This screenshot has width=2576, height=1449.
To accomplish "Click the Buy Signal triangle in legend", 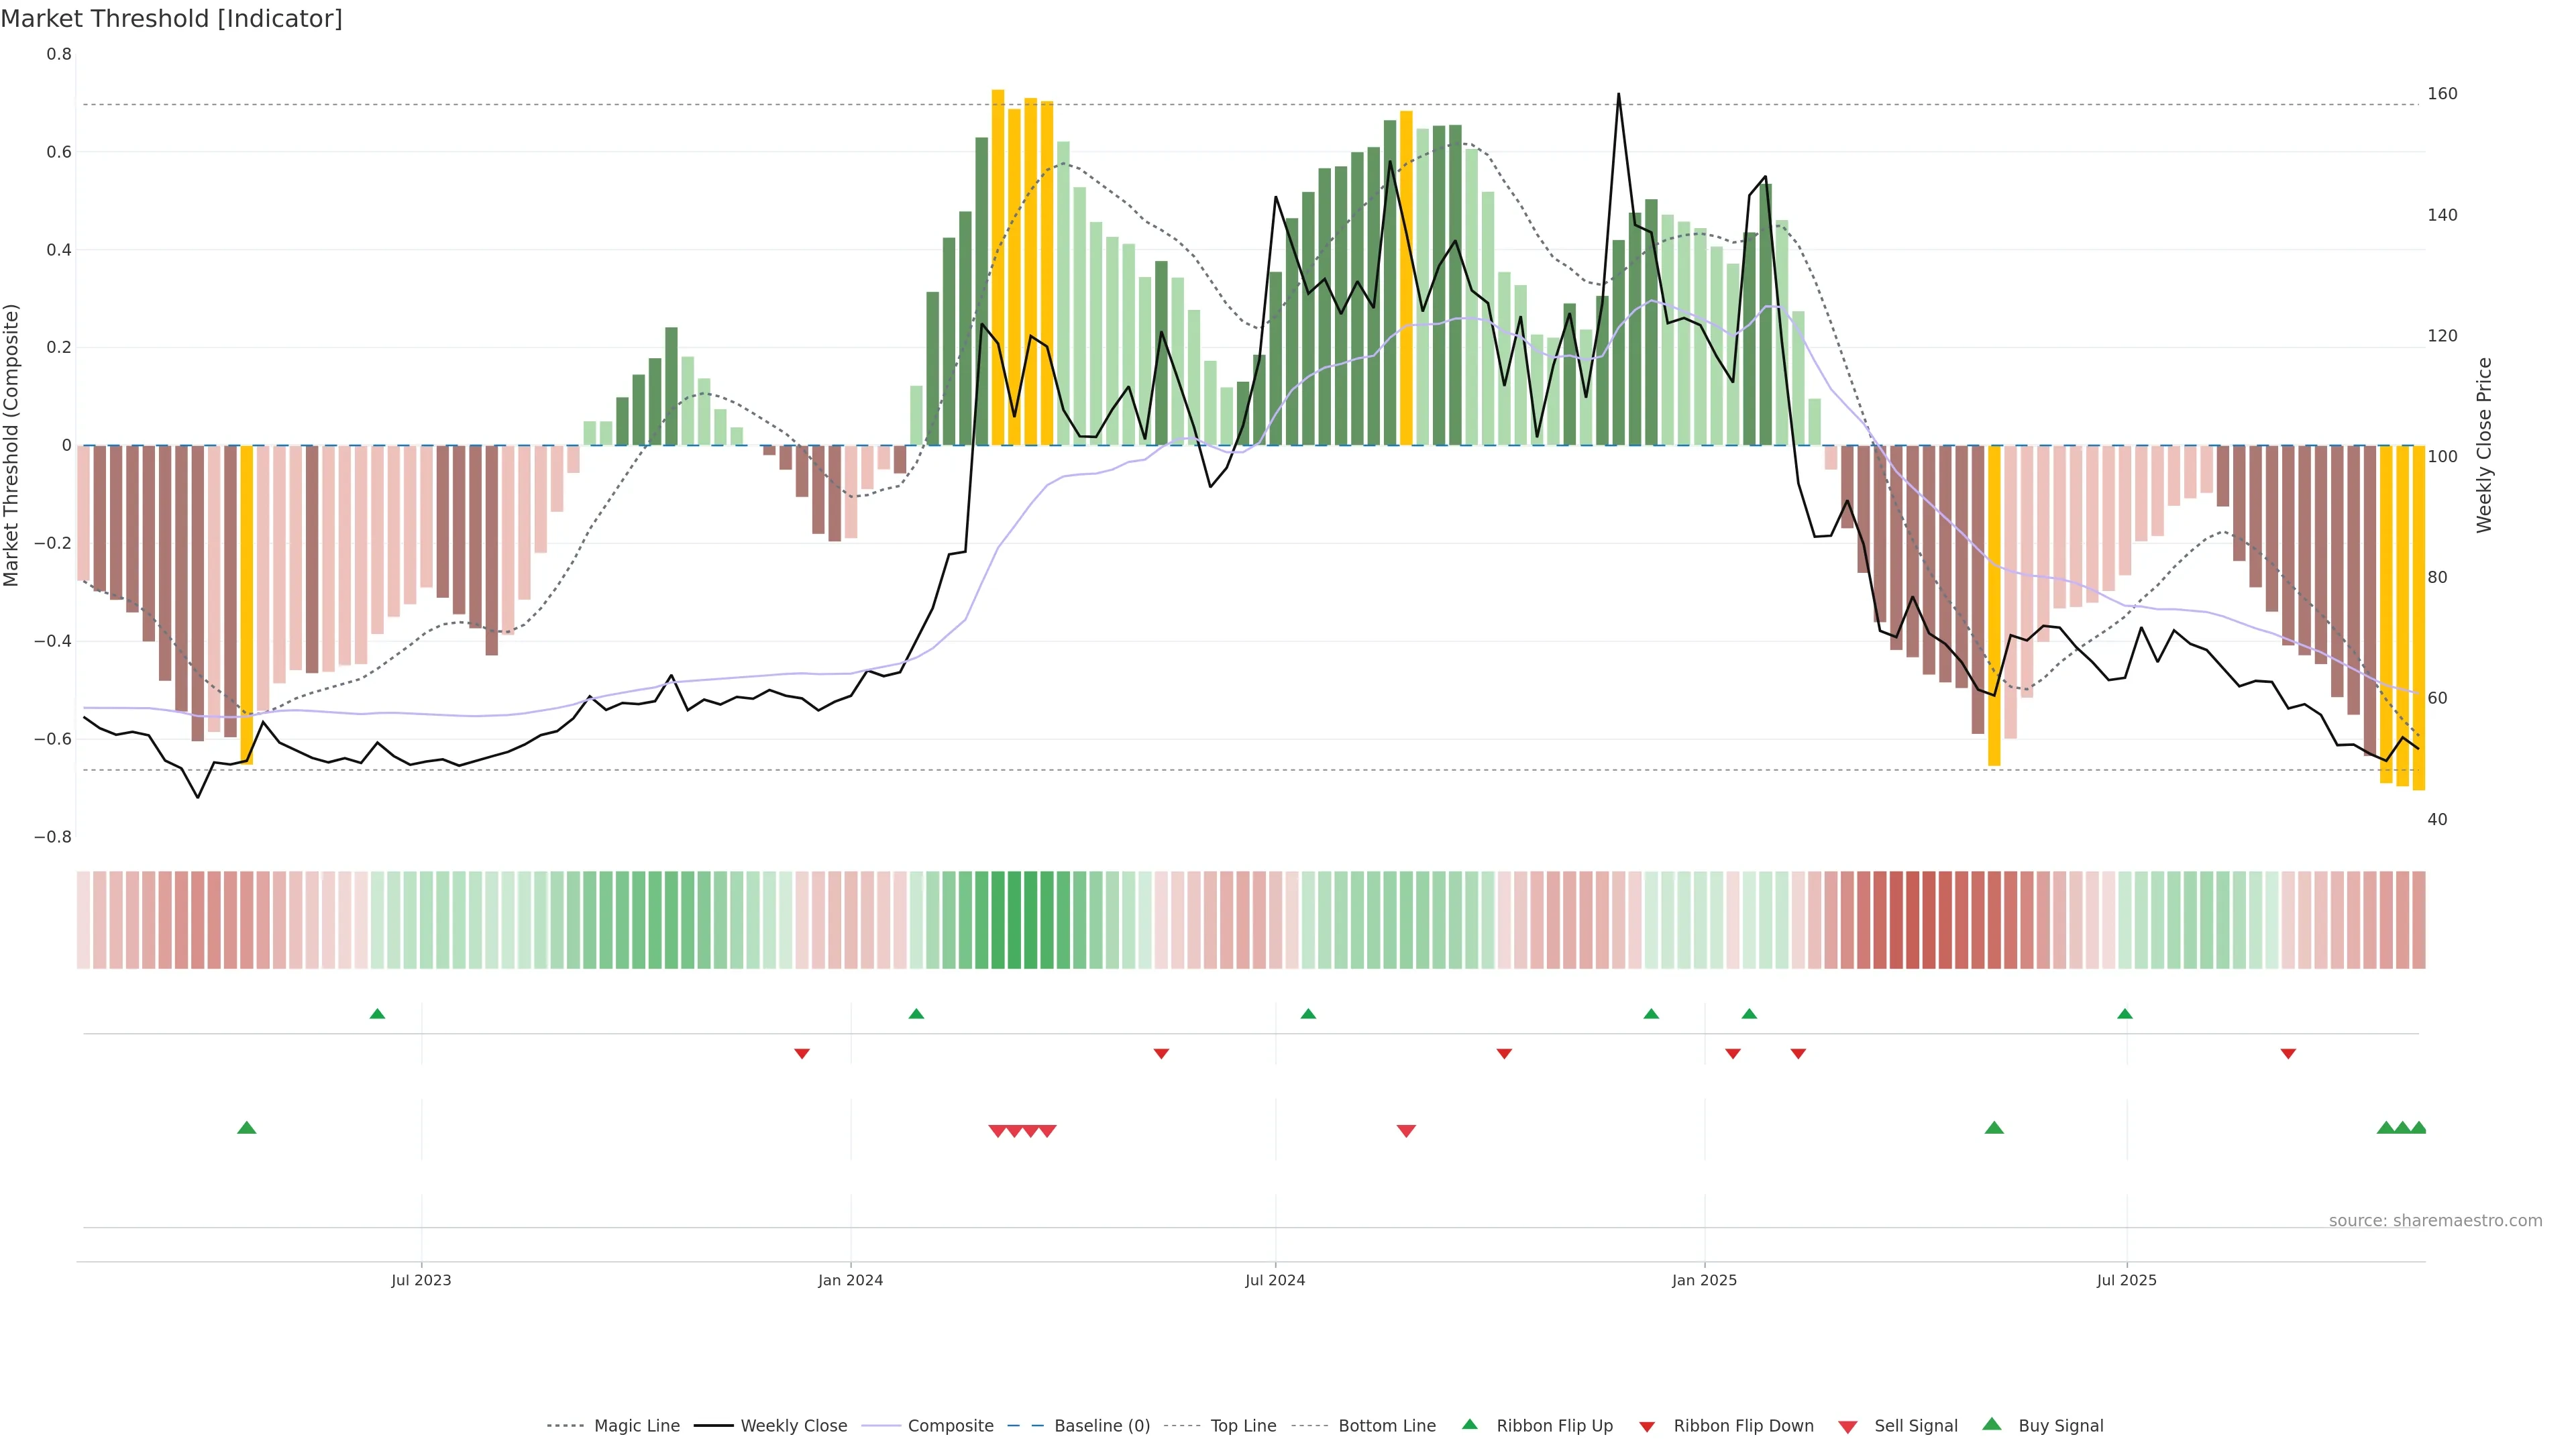I will pos(1992,1424).
